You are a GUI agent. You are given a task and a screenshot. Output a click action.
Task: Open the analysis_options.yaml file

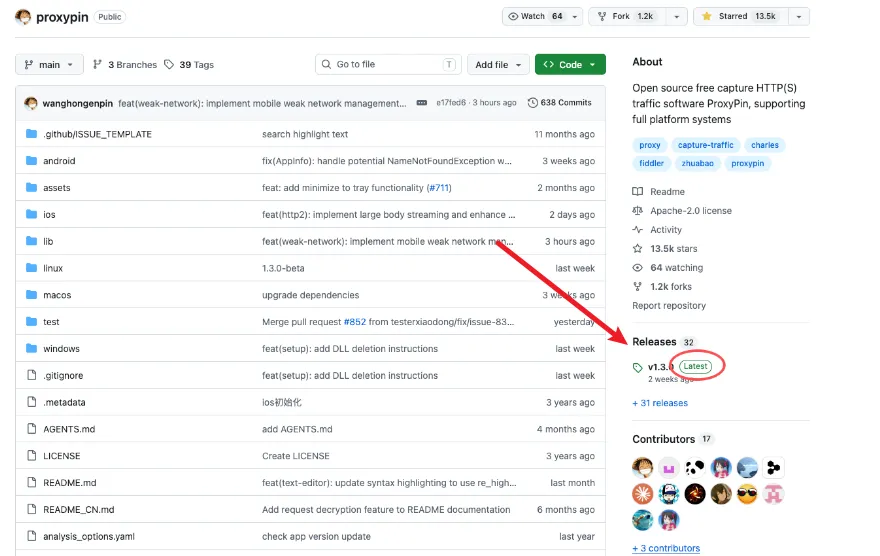click(x=89, y=536)
